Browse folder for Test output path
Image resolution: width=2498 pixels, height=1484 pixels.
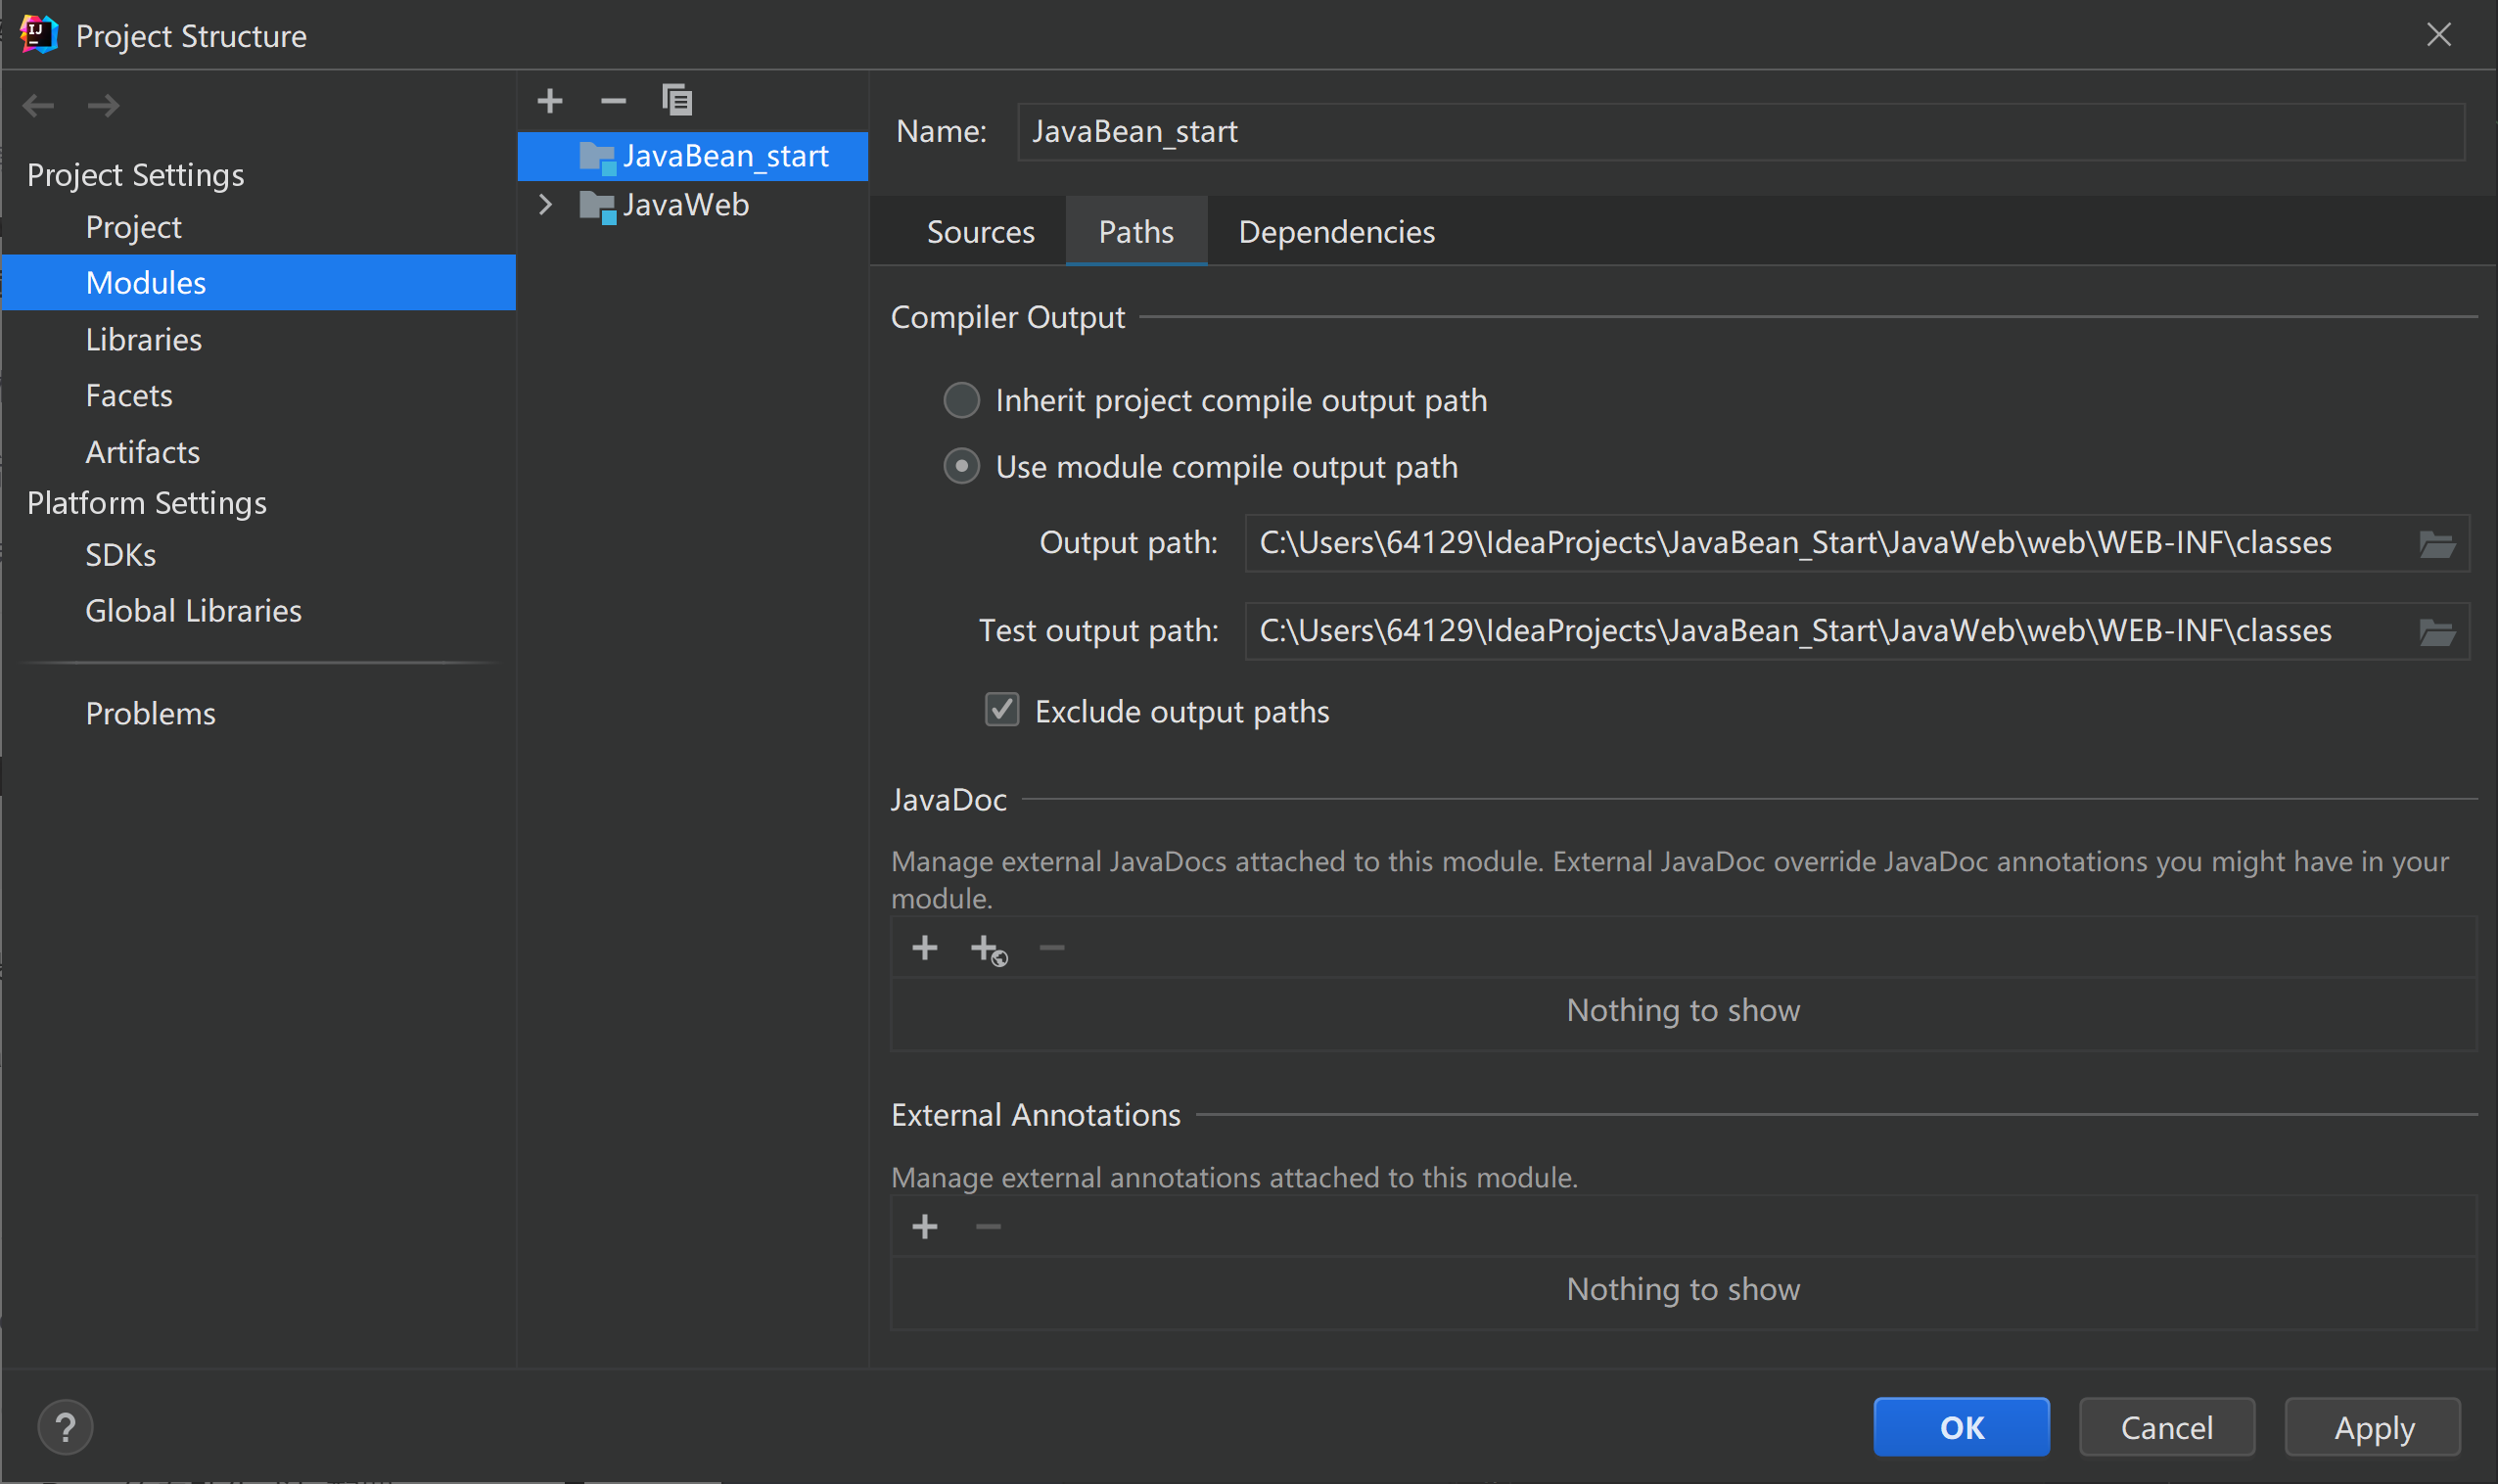tap(2436, 632)
